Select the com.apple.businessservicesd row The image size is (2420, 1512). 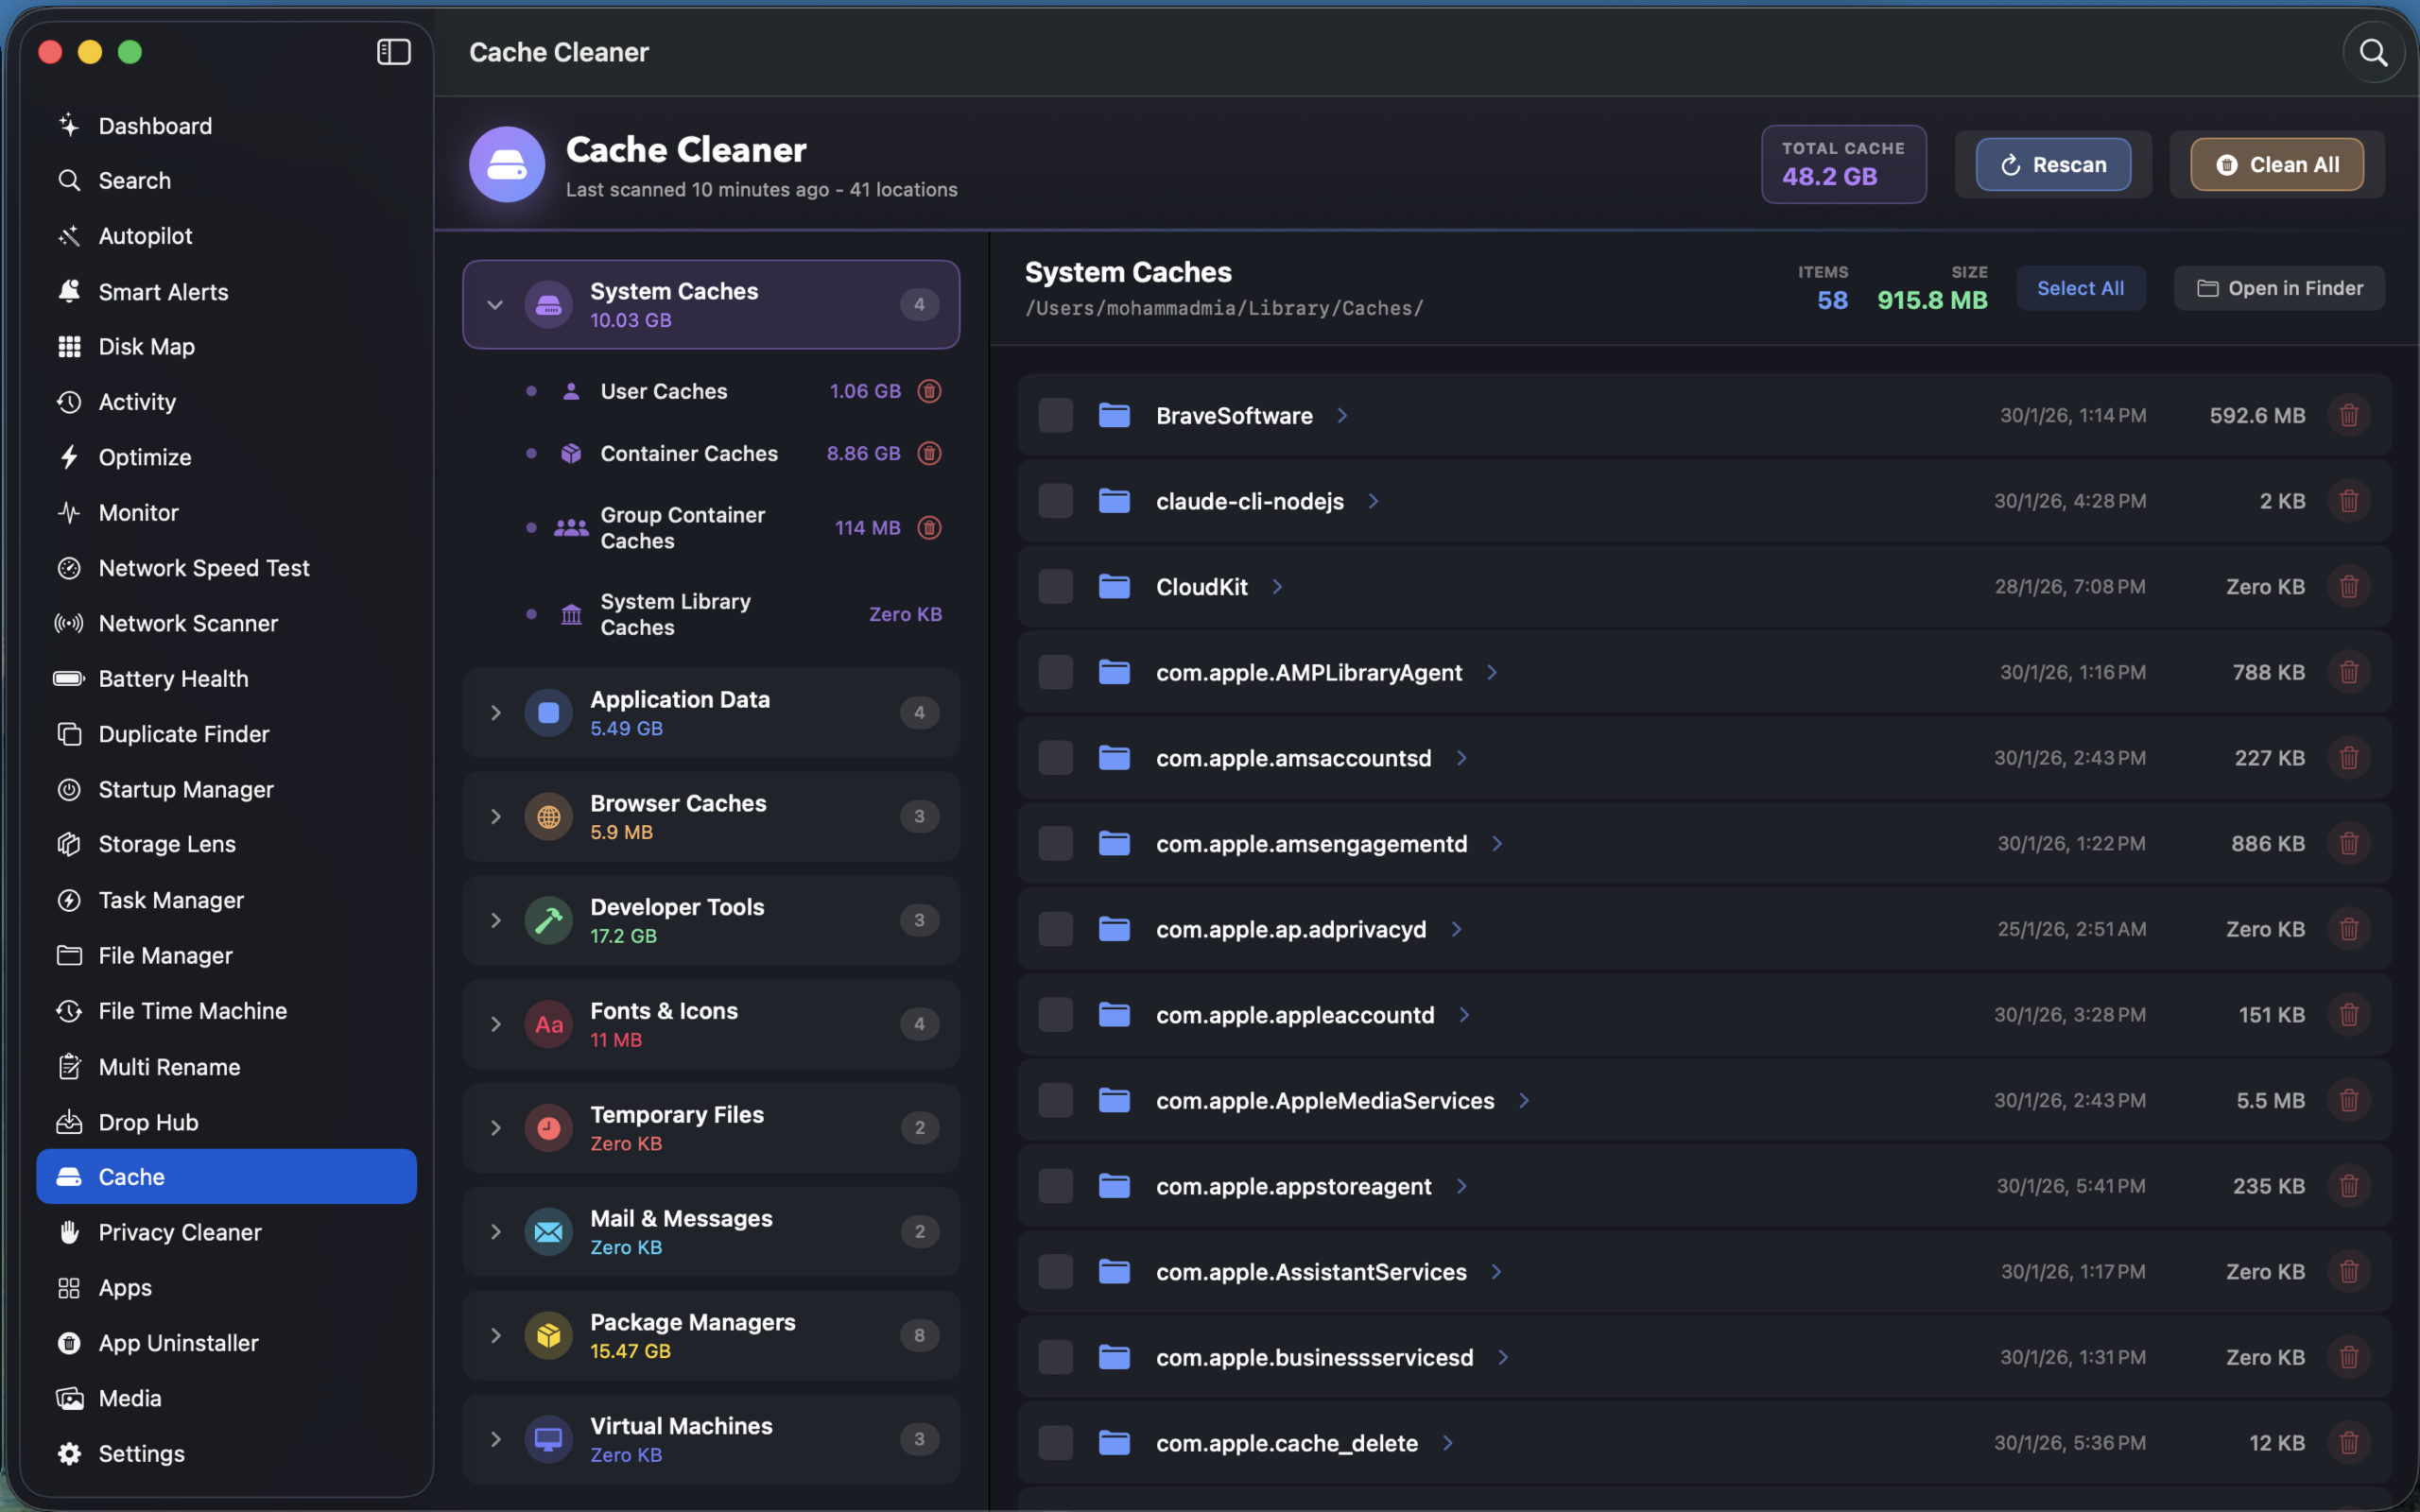1704,1357
